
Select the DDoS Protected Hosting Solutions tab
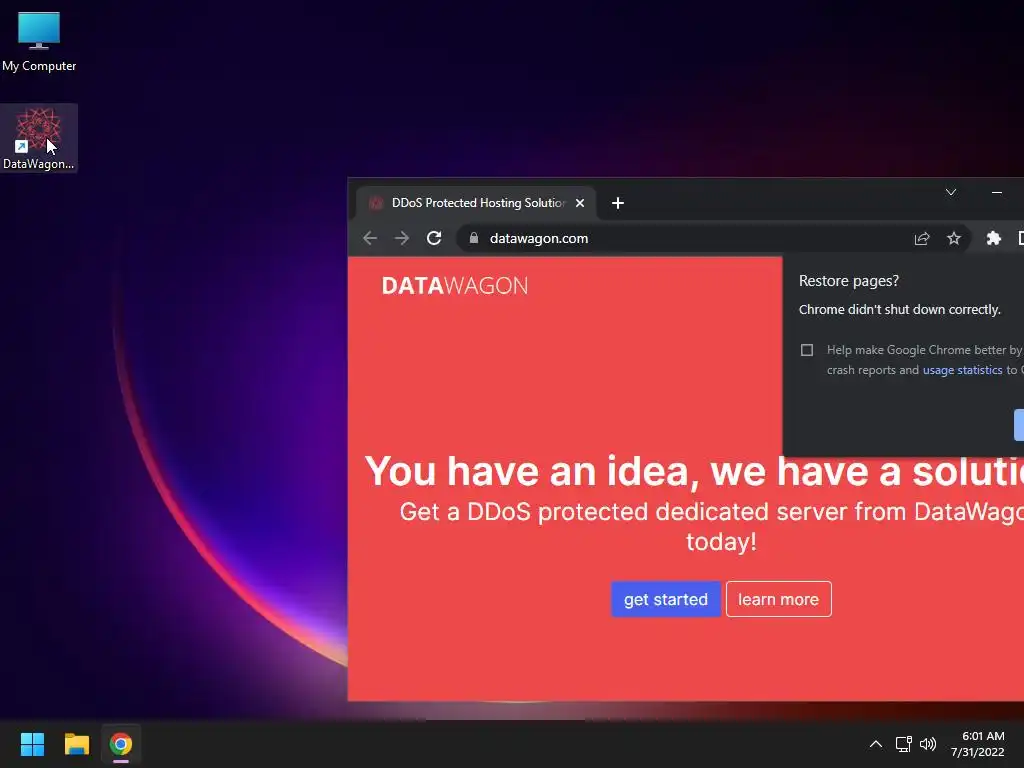point(475,203)
